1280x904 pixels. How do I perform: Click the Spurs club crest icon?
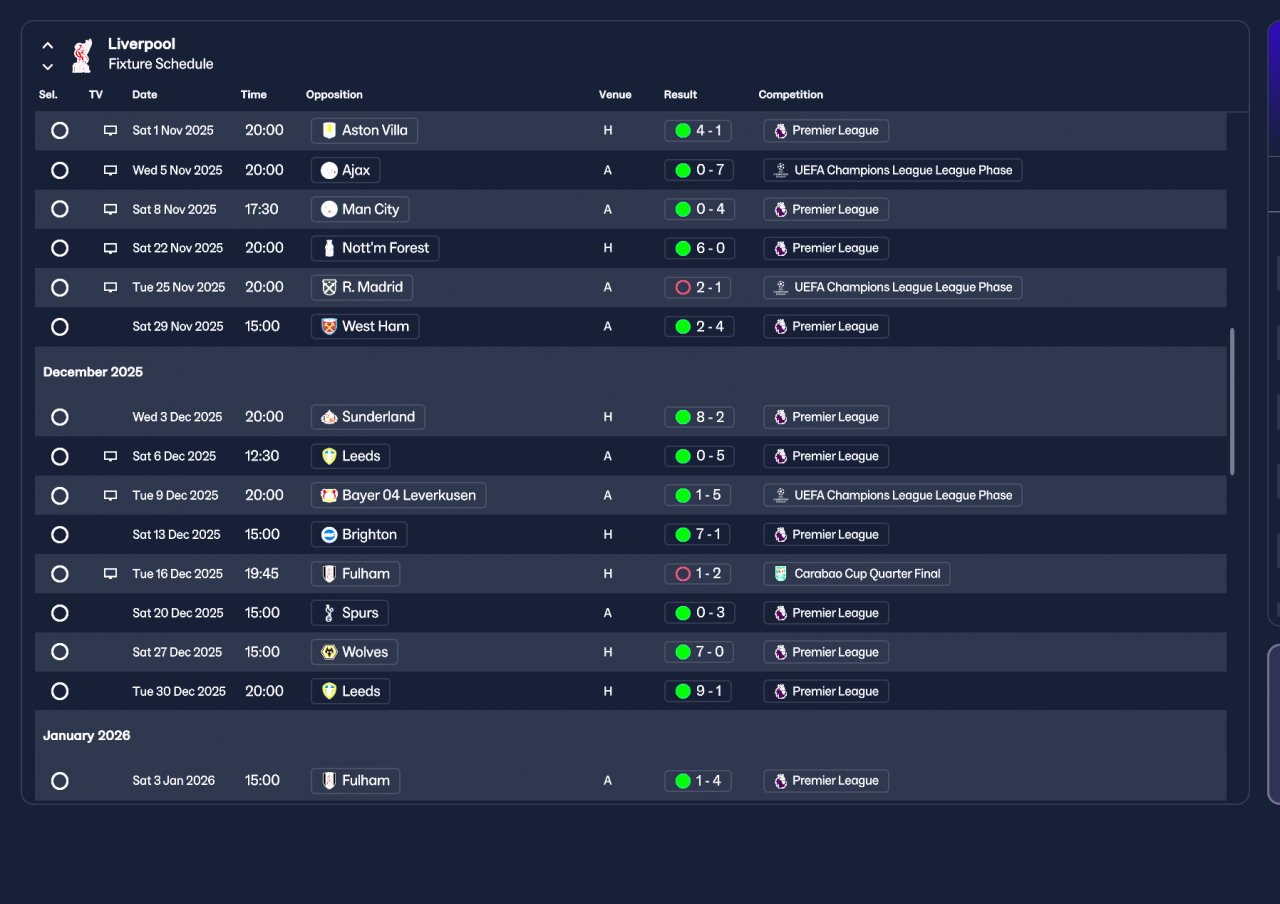[x=329, y=613]
